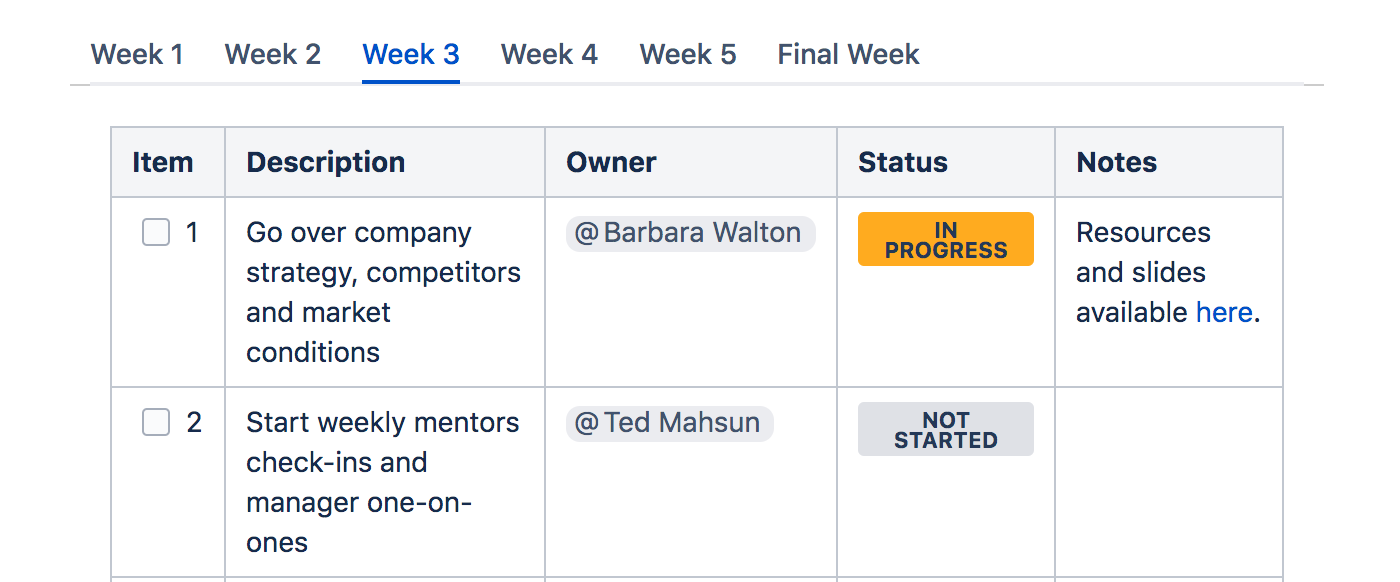This screenshot has width=1400, height=582.
Task: Open Ted Mahsun's user mention
Action: [x=669, y=422]
